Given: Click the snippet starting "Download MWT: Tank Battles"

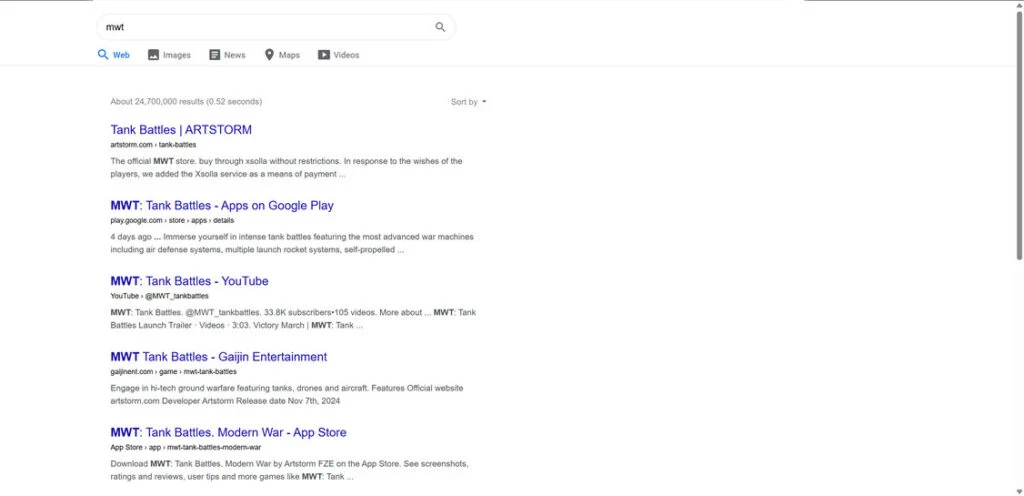Looking at the screenshot, I should pos(289,471).
